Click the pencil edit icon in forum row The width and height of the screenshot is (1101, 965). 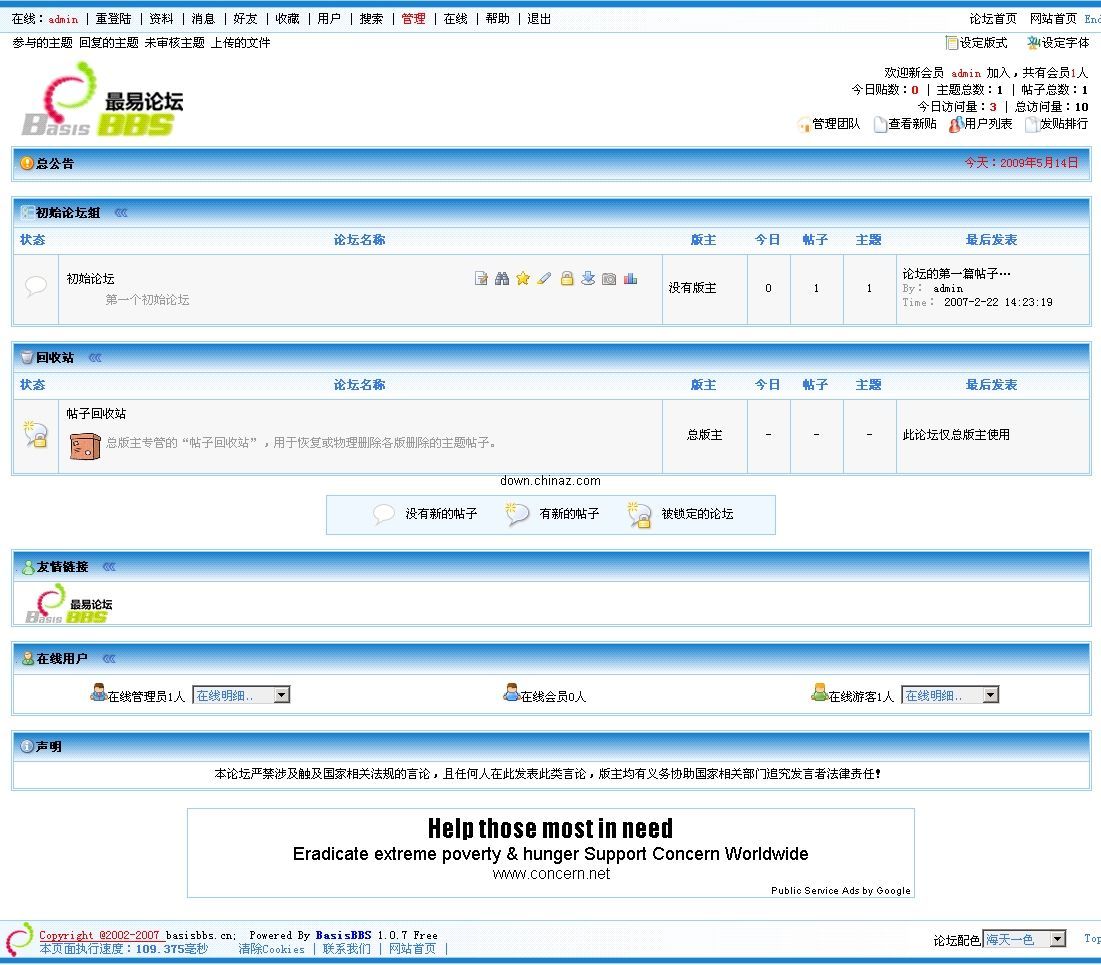tap(544, 279)
